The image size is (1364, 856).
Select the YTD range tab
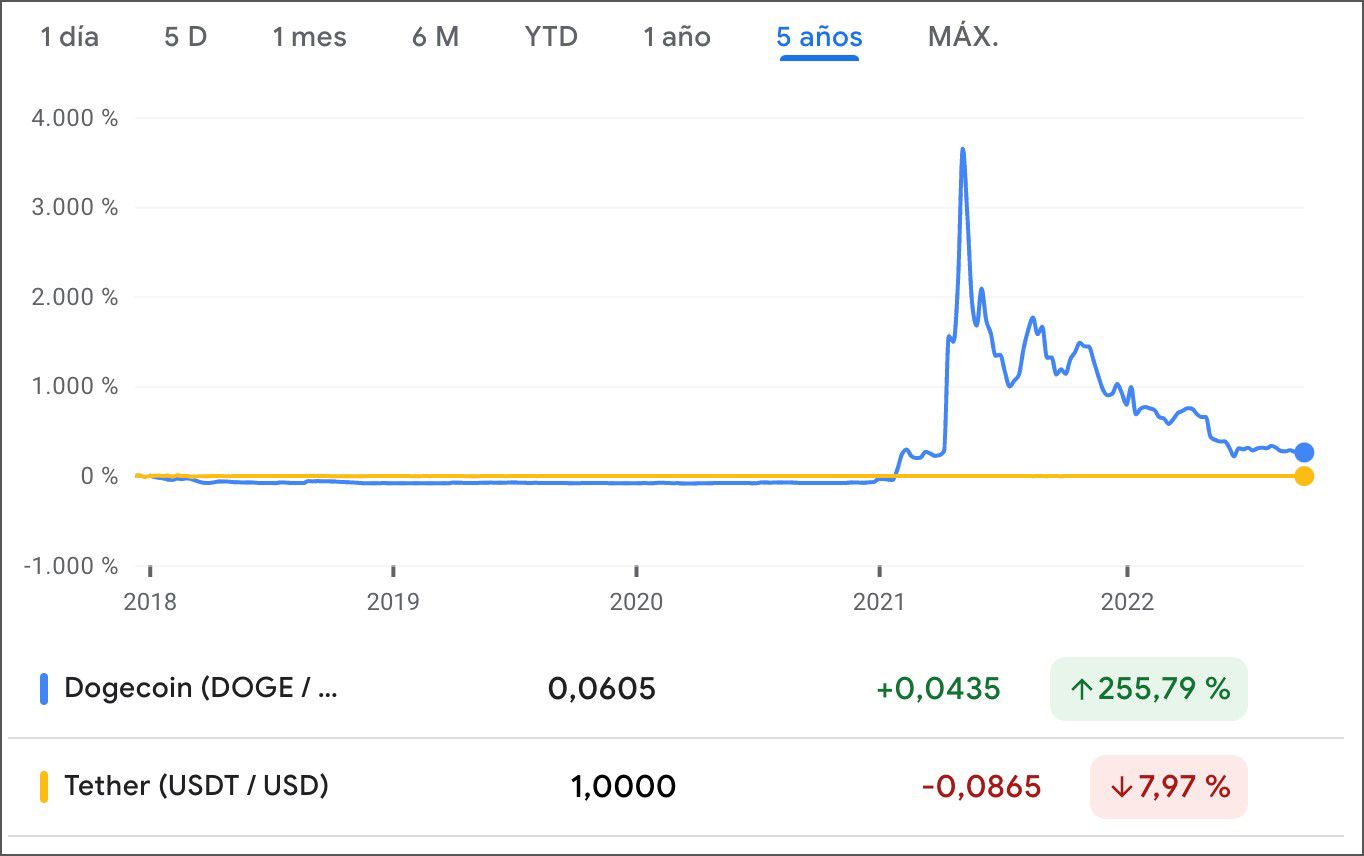point(551,38)
